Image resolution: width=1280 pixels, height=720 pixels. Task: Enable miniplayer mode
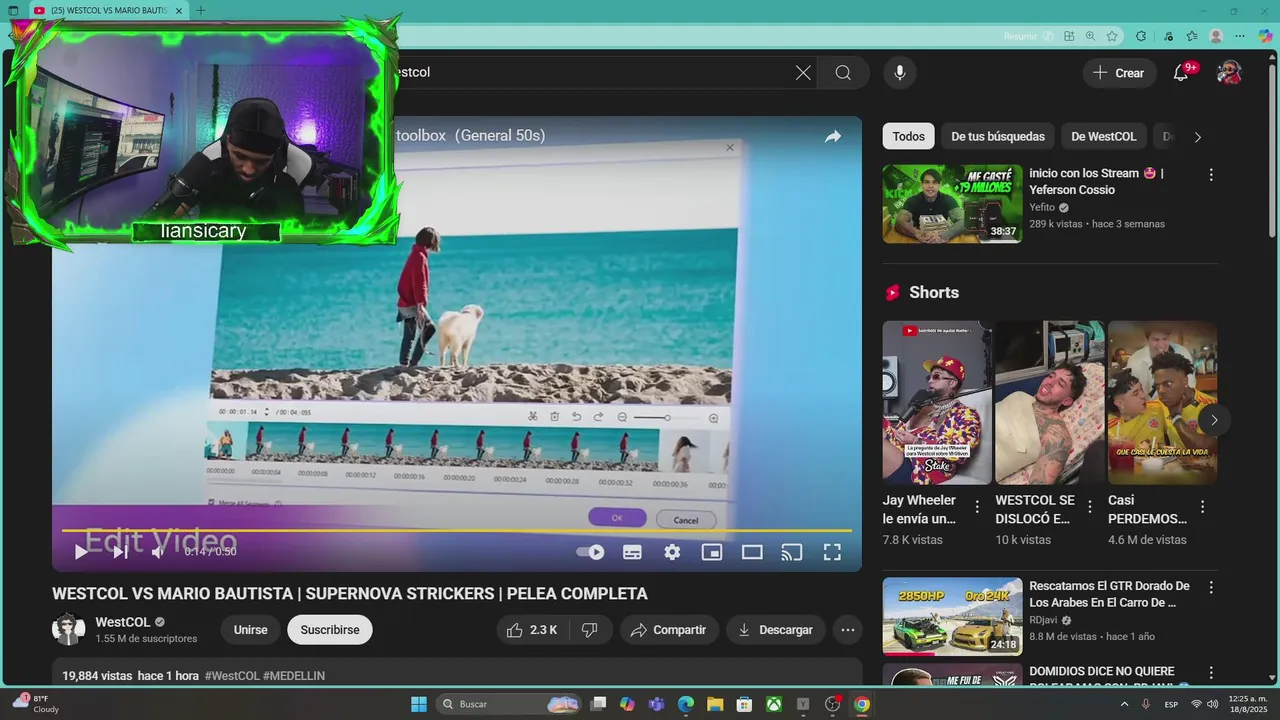tap(712, 552)
